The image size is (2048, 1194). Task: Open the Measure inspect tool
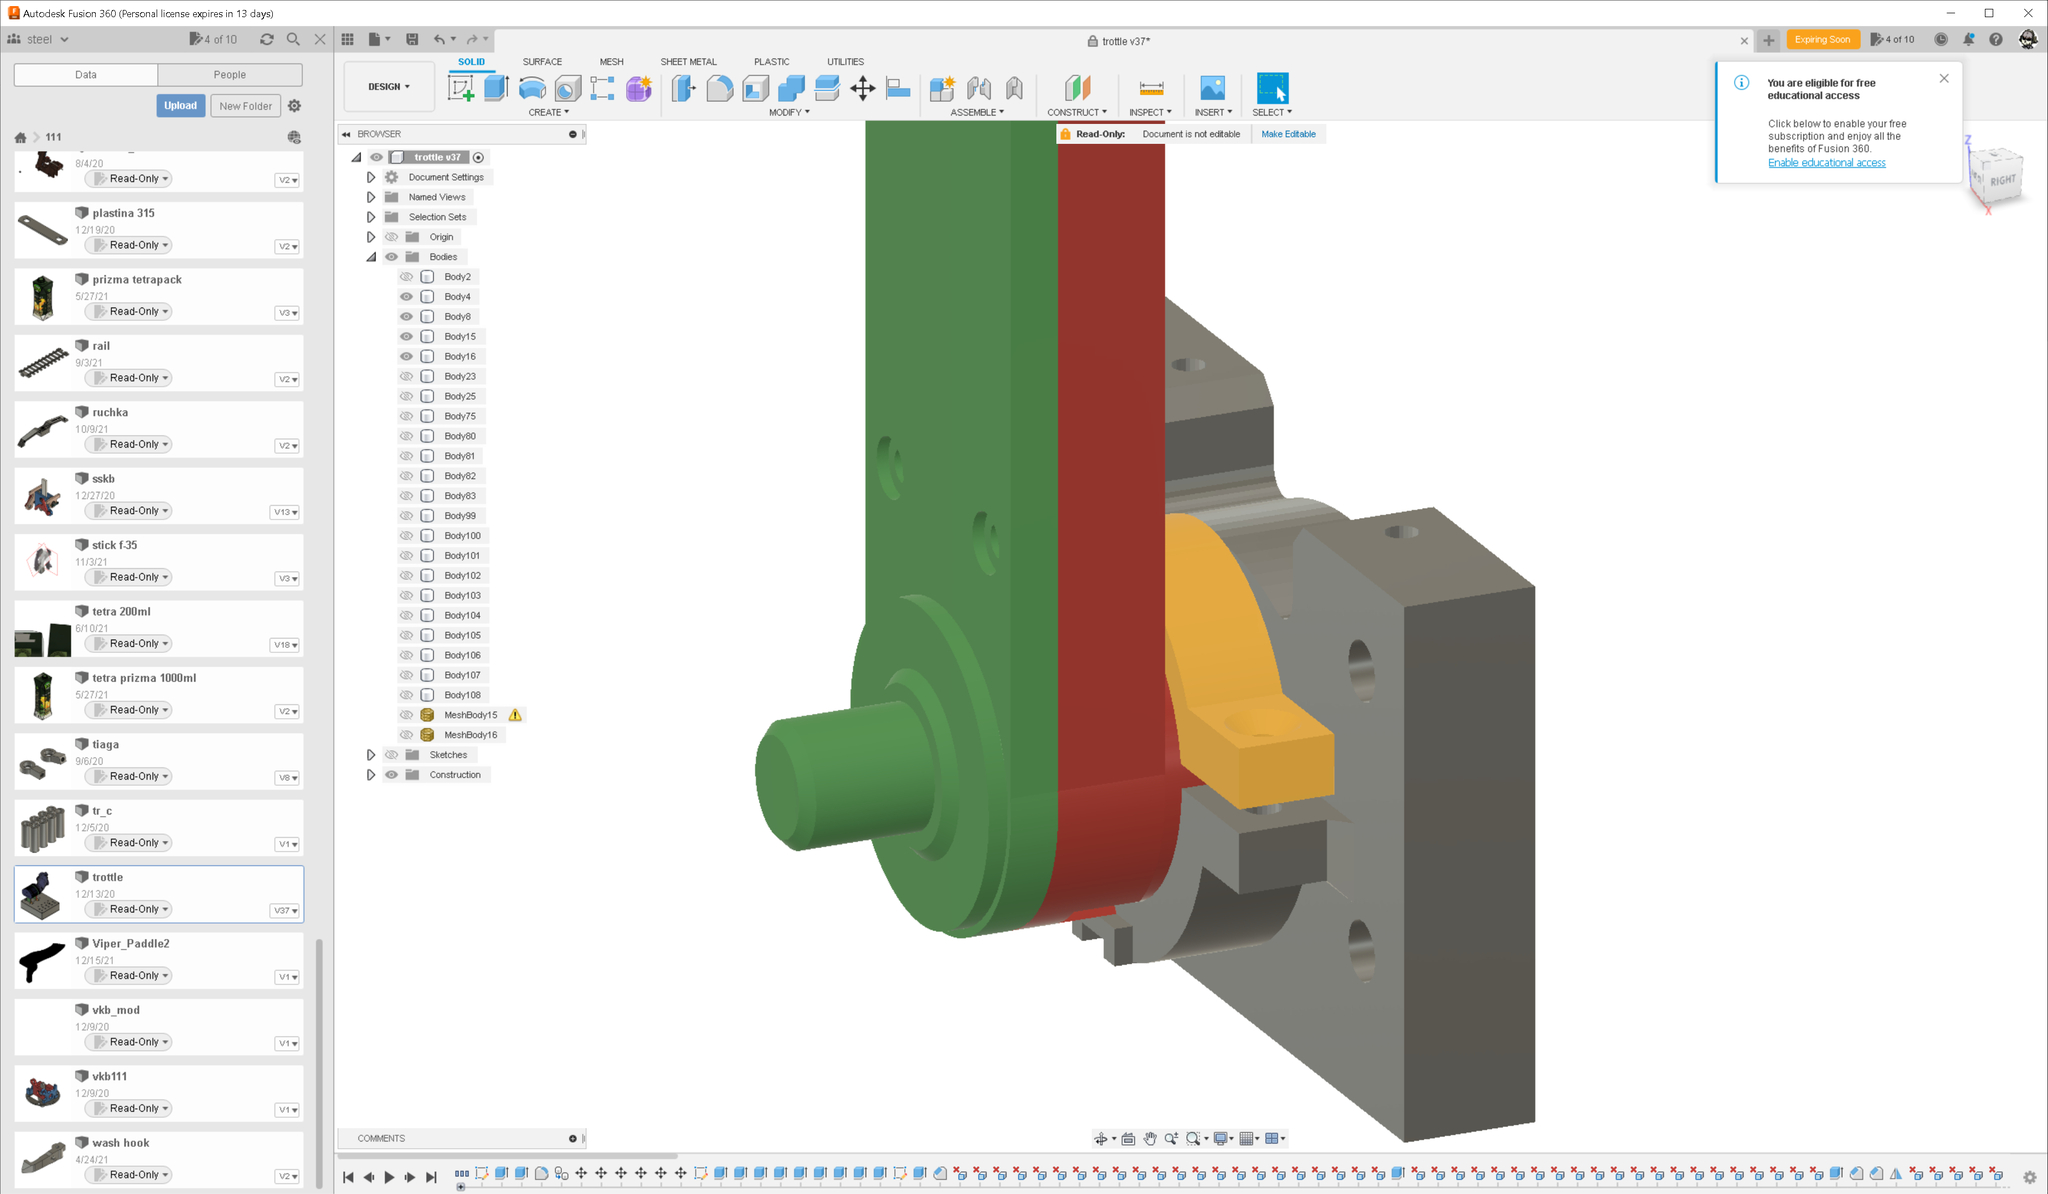[x=1151, y=88]
